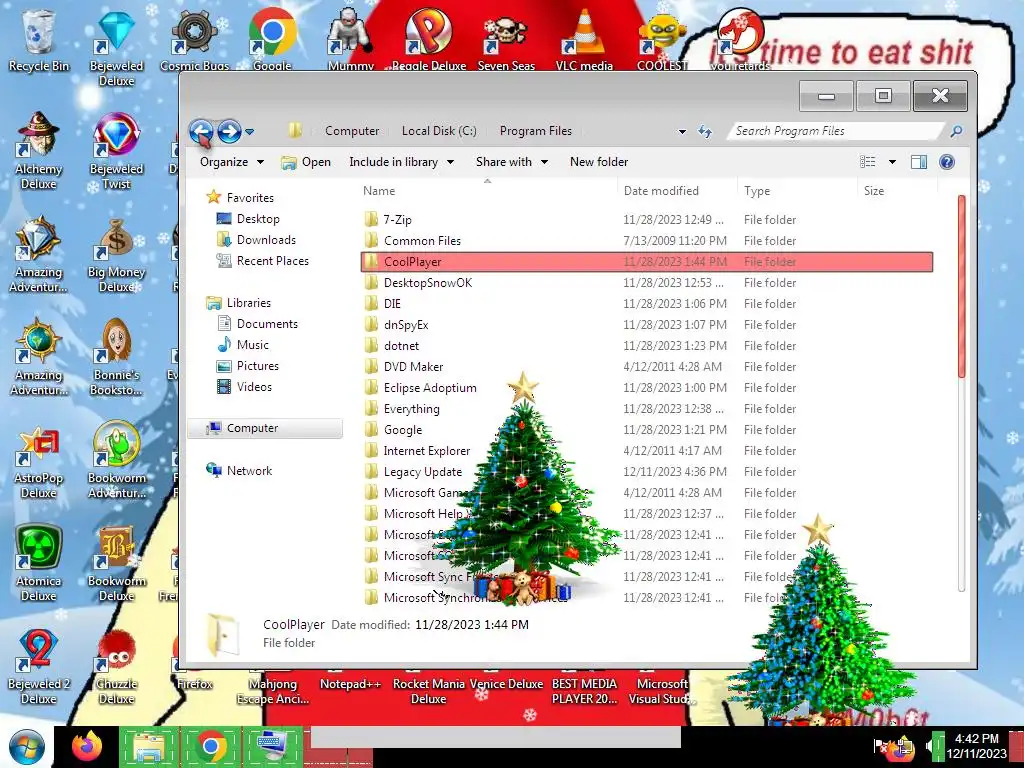Click New folder in the toolbar
The image size is (1024, 768).
coord(598,162)
